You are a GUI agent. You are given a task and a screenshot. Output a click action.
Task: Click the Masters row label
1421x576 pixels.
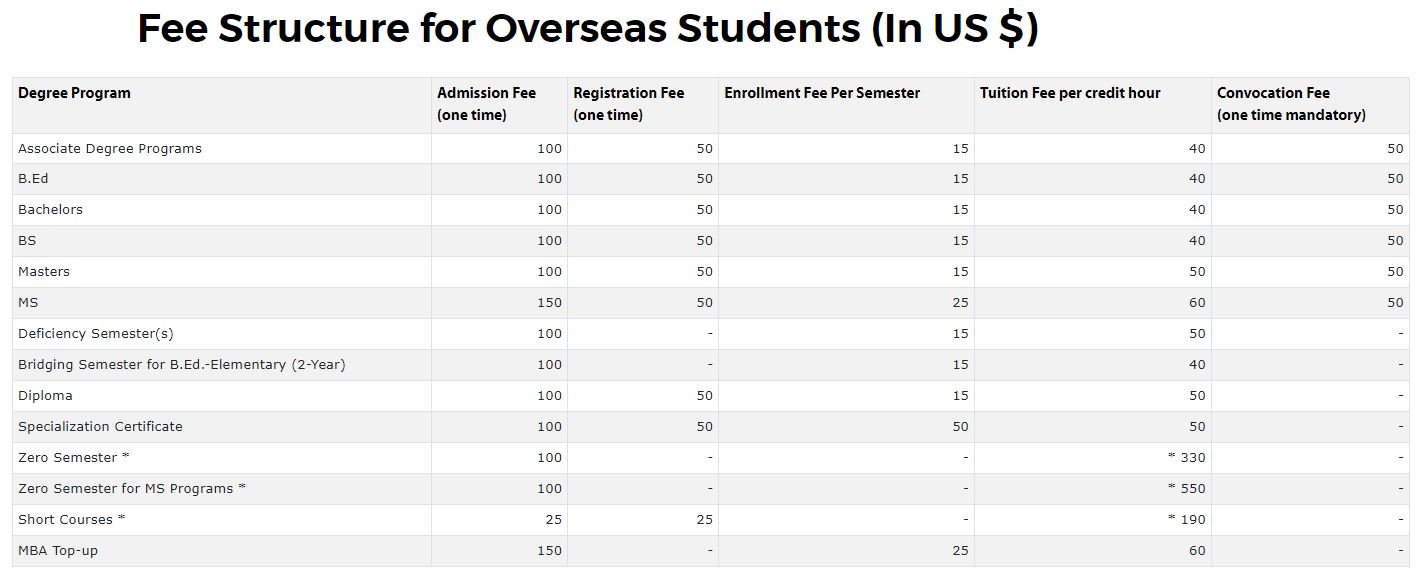pyautogui.click(x=44, y=272)
